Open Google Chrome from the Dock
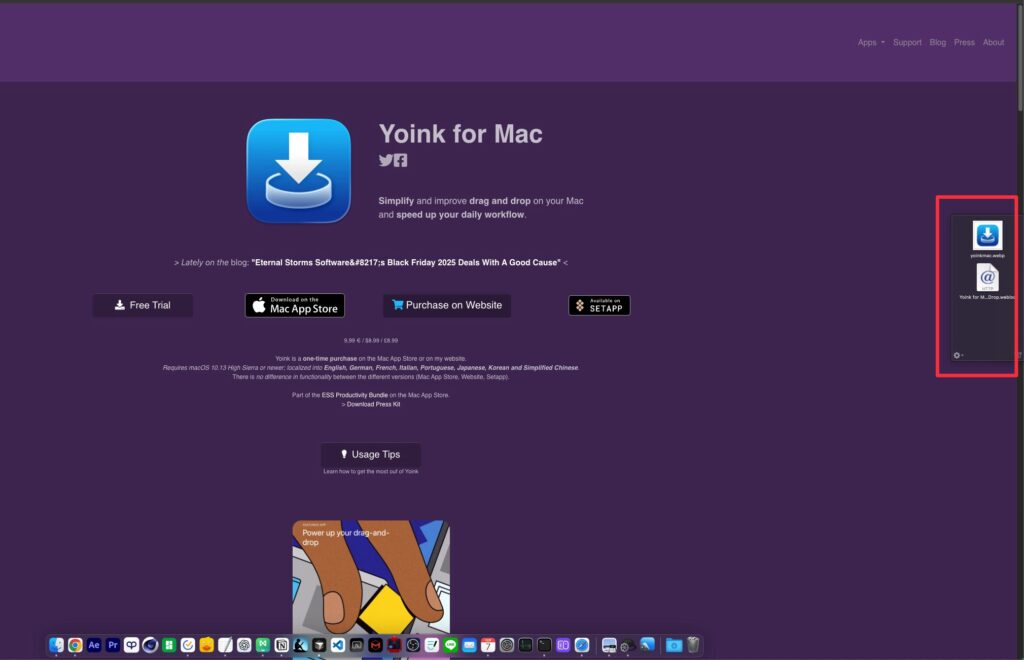Screen dimensions: 1024x660 [x=75, y=646]
